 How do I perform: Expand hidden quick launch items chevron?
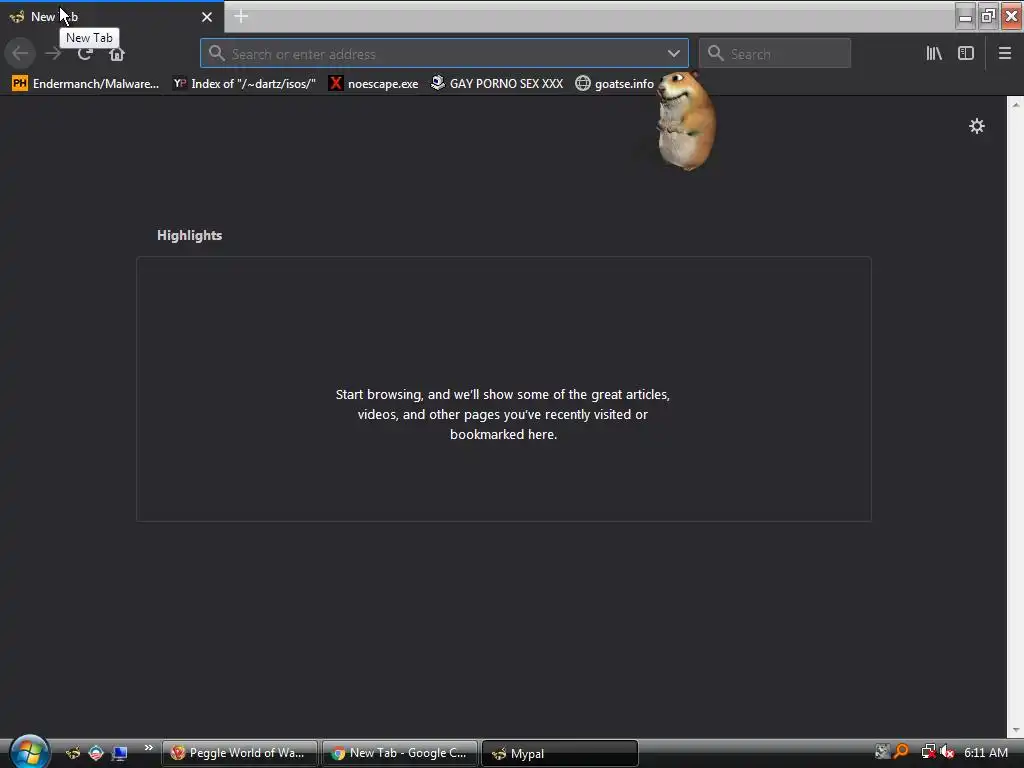148,748
